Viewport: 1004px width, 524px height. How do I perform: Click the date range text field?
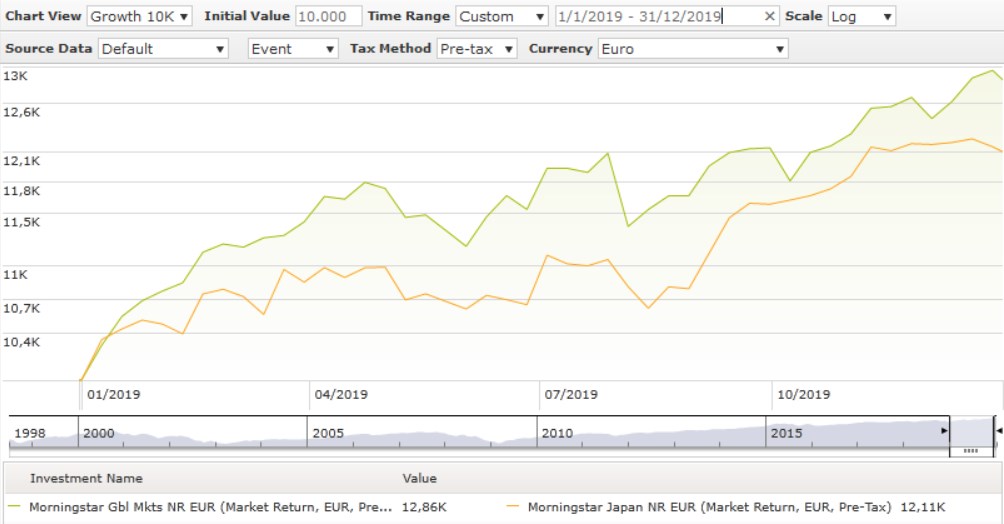[x=657, y=17]
